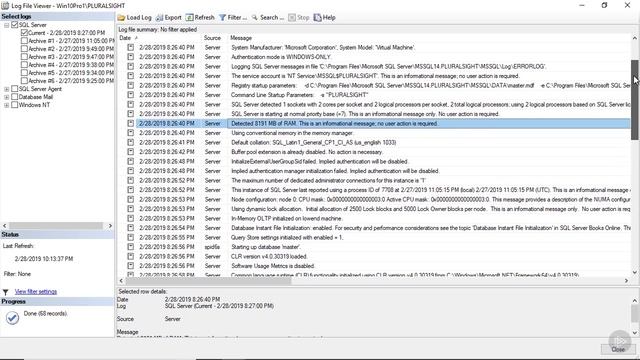Click the log list scroll-left arrow
The image size is (640, 360).
point(121,281)
